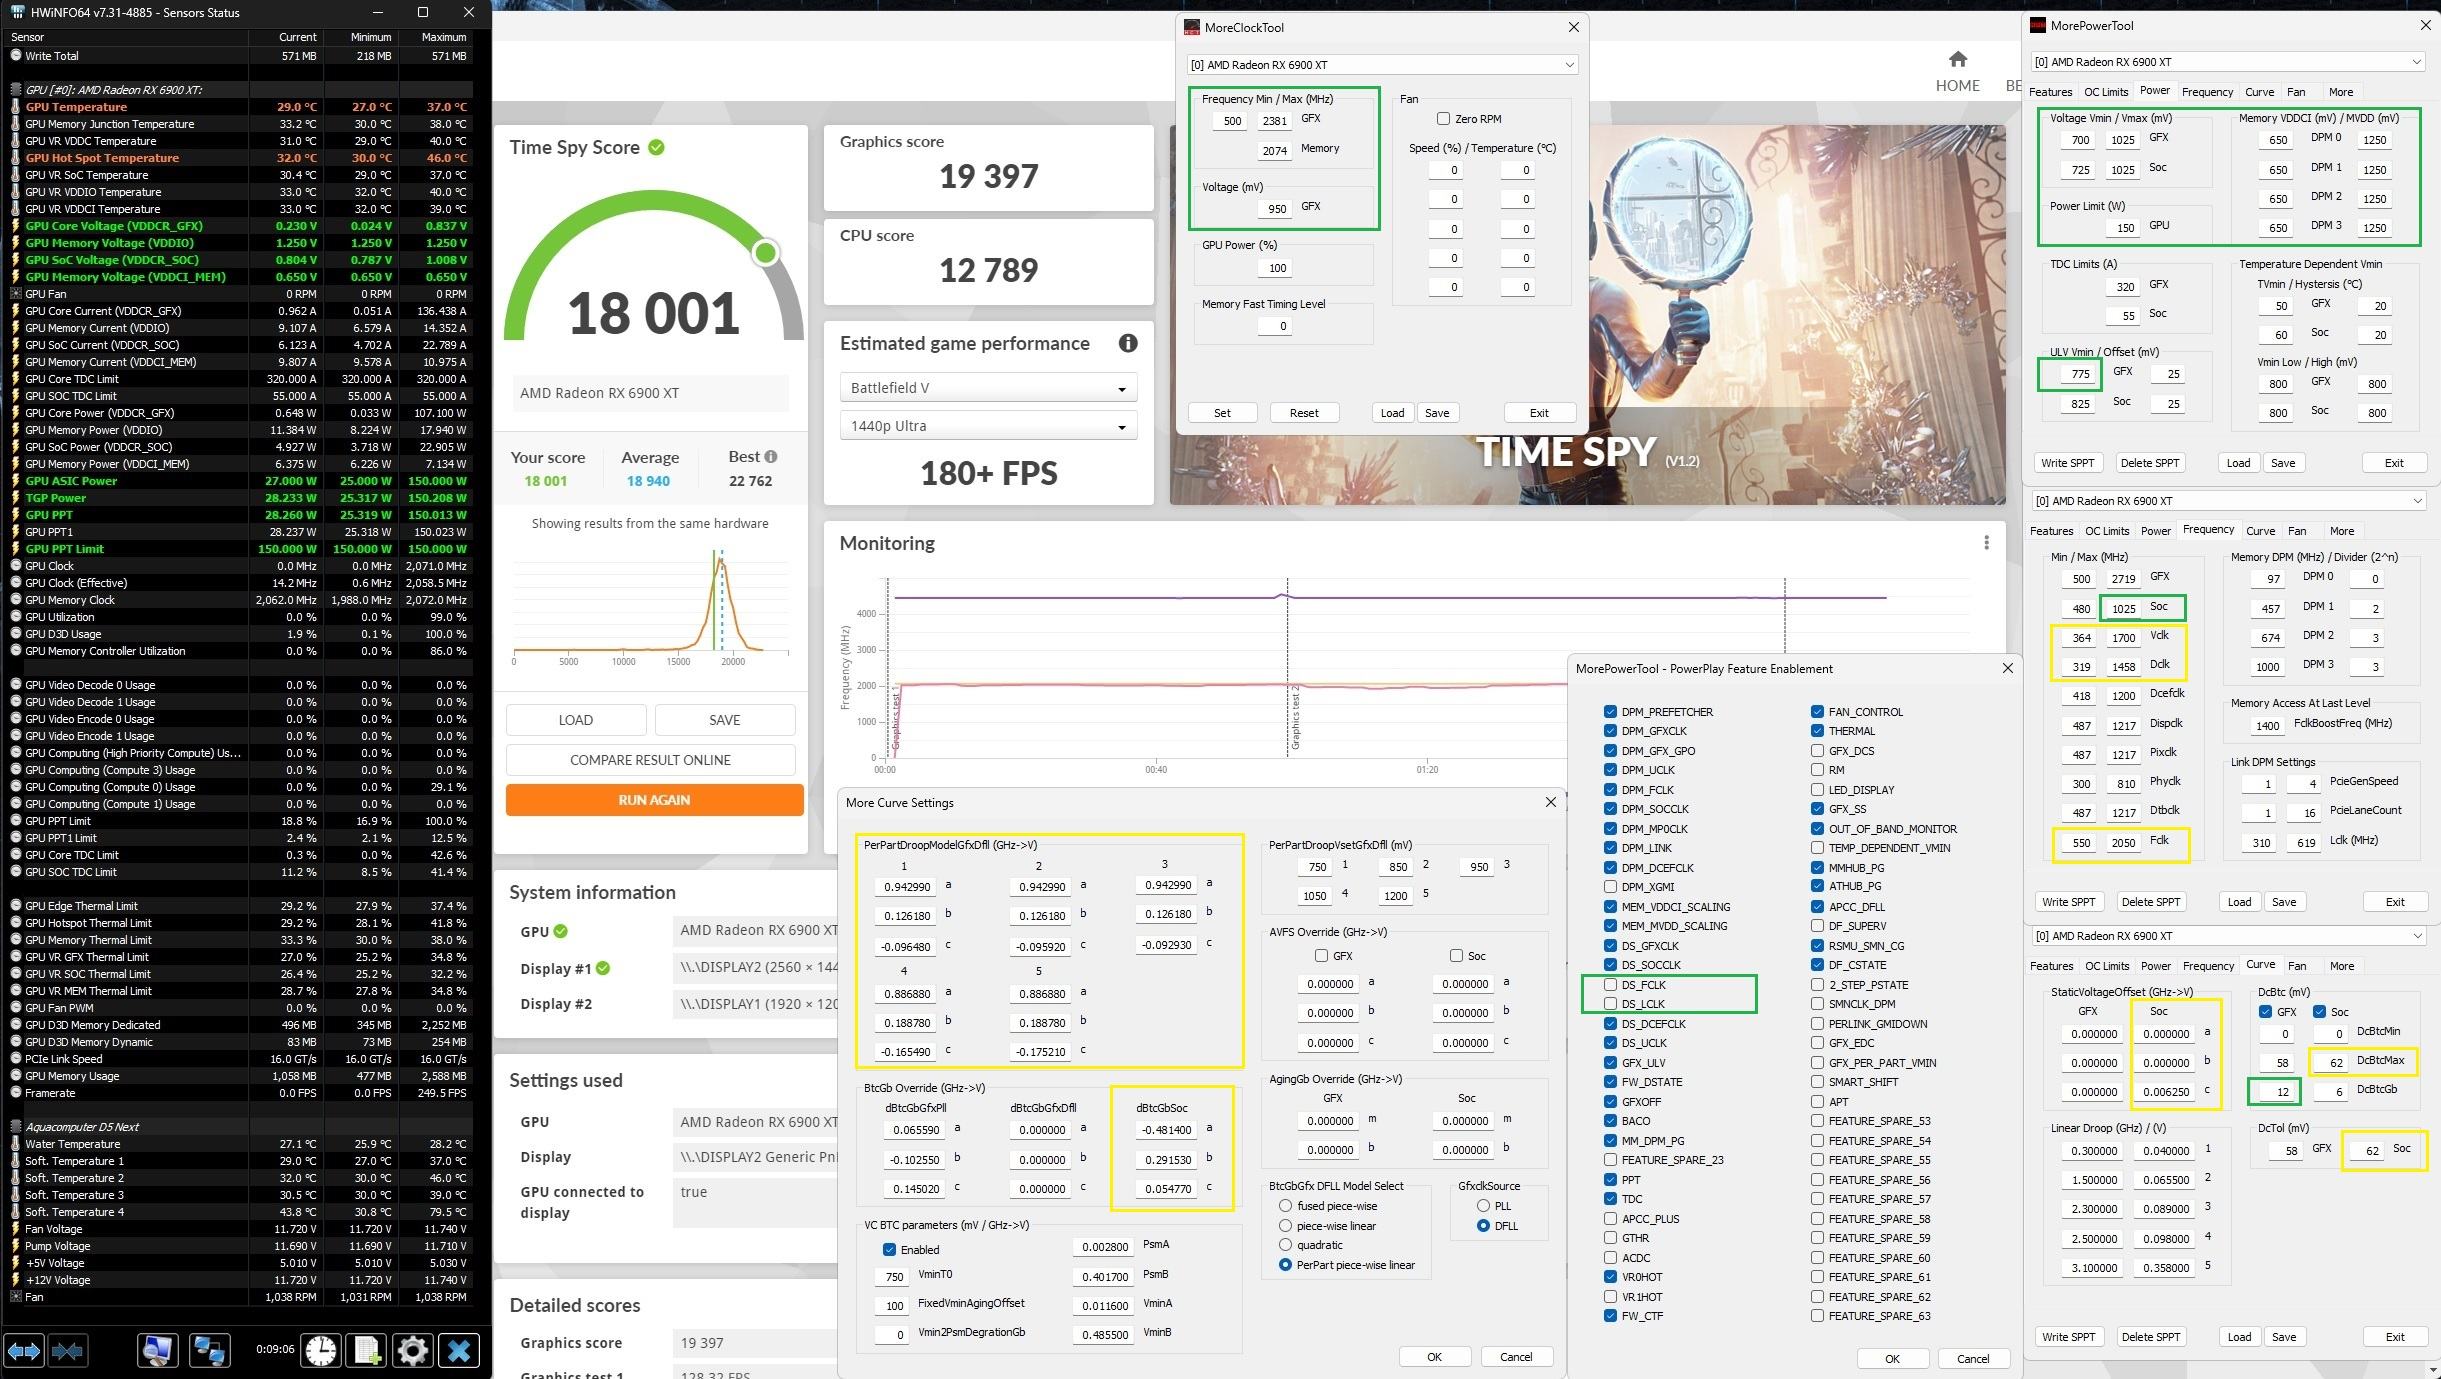Screen dimensions: 2441x1379
Task: Select the PLL GfxclkSource radio button
Action: coord(1483,1206)
